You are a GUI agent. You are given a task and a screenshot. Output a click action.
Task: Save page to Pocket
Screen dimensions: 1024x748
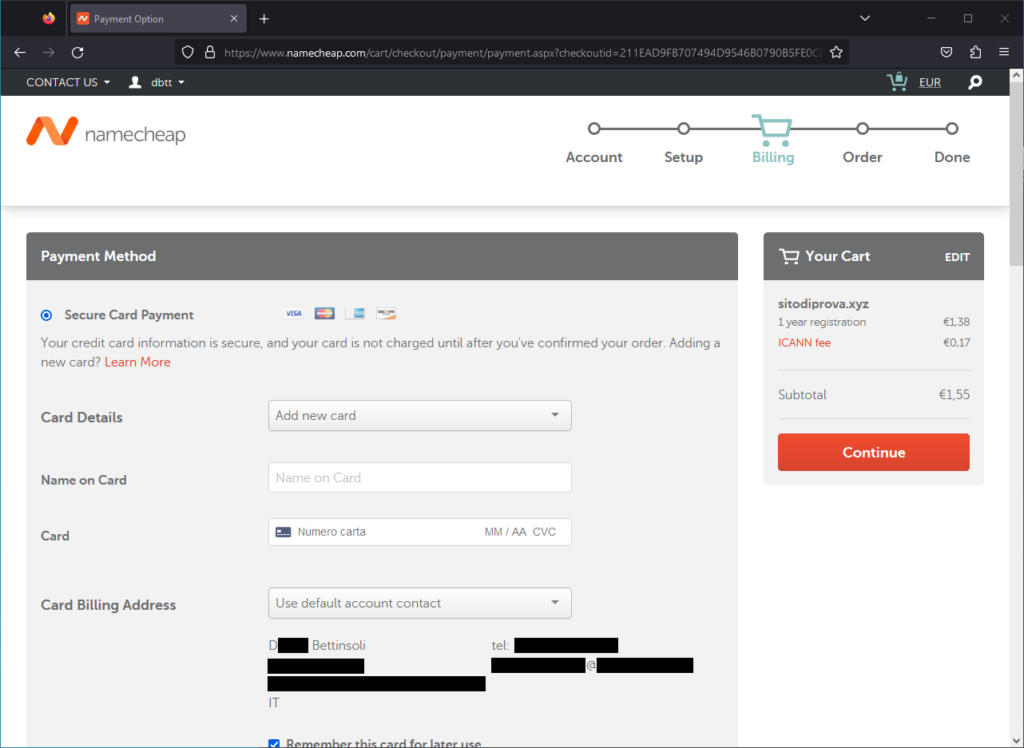946,52
